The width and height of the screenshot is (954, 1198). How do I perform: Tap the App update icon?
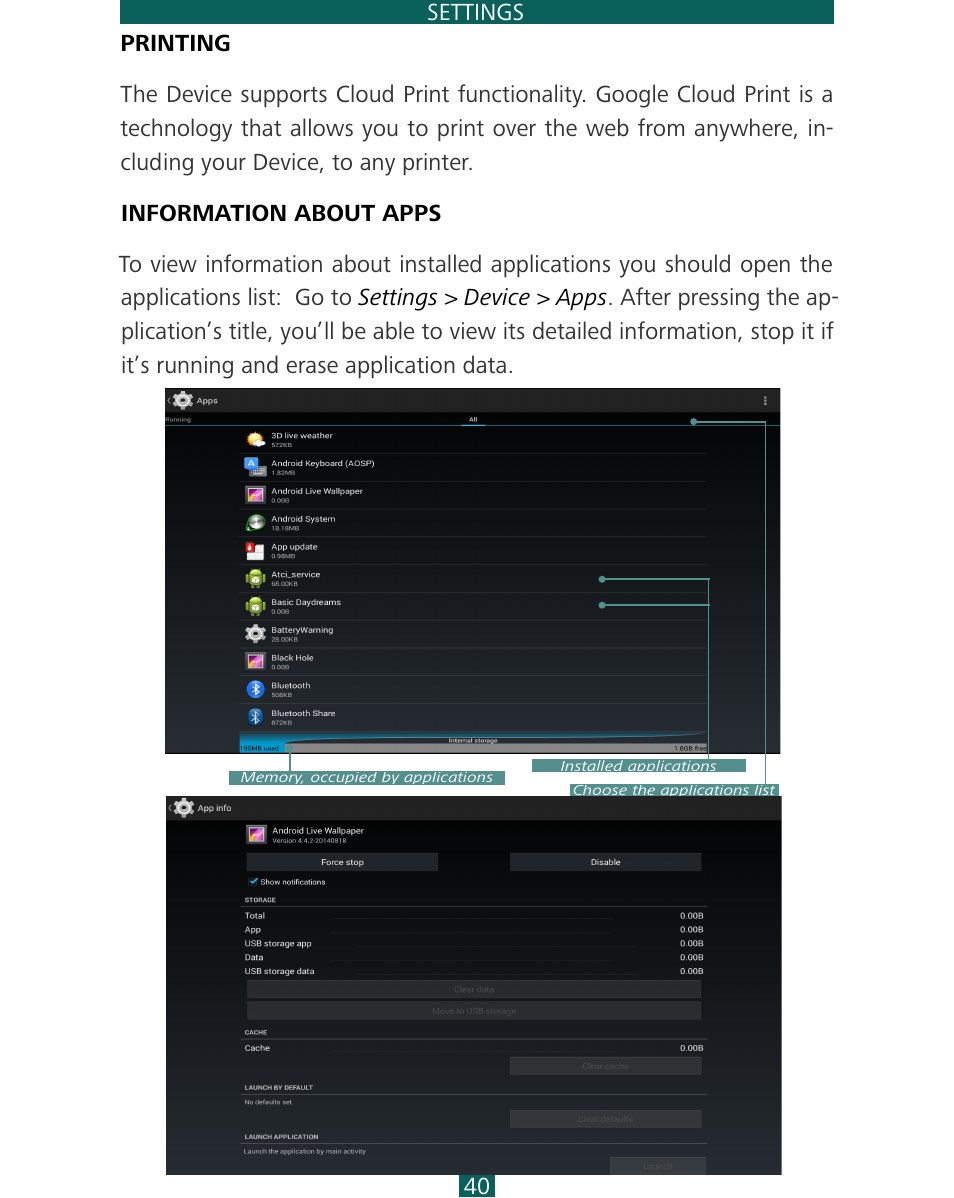tap(255, 550)
